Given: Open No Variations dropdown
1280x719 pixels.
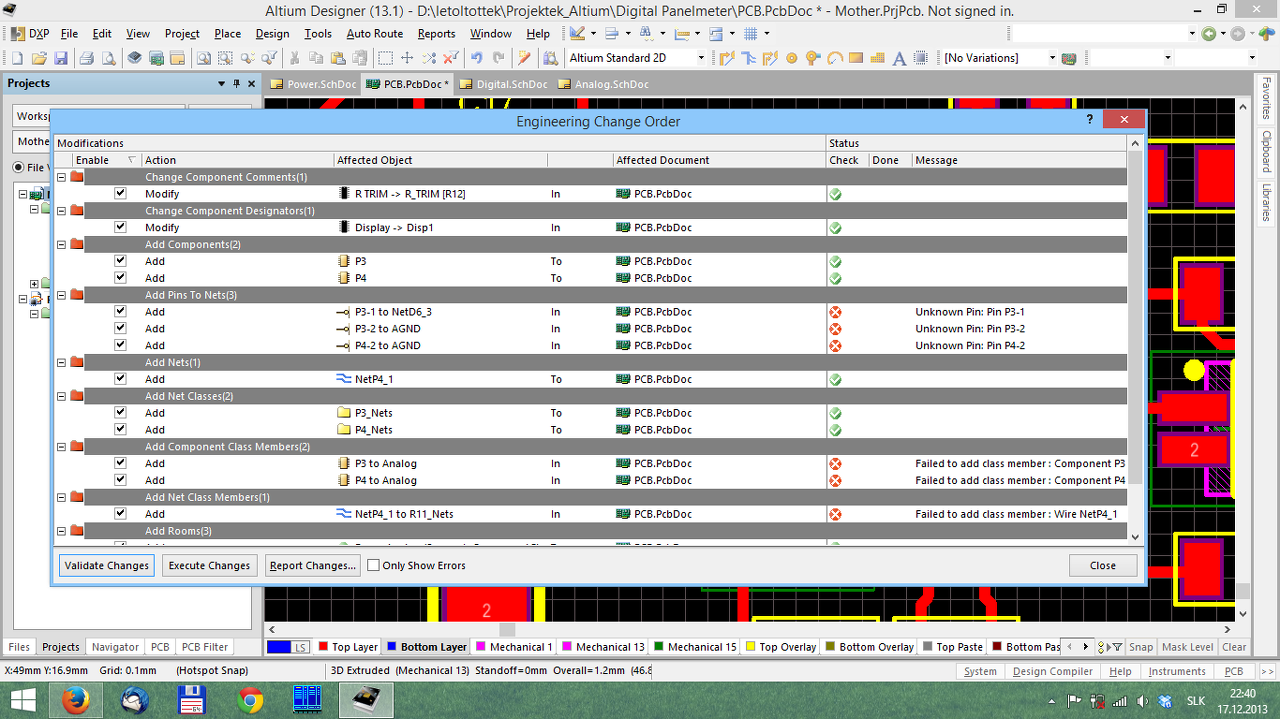Looking at the screenshot, I should point(1052,58).
